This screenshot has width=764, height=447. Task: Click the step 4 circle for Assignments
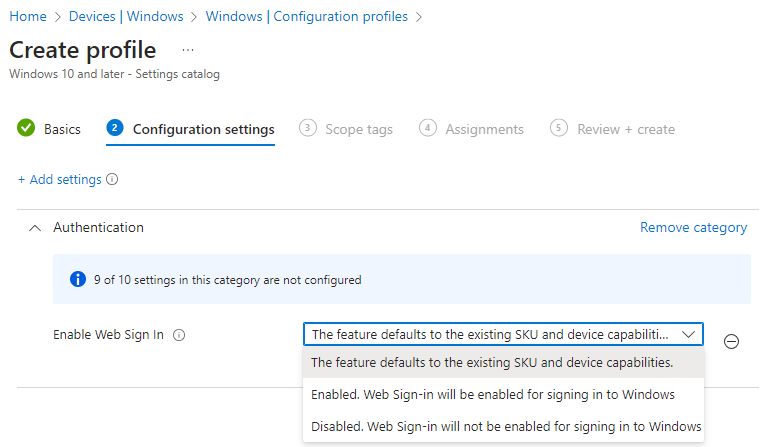[x=427, y=128]
